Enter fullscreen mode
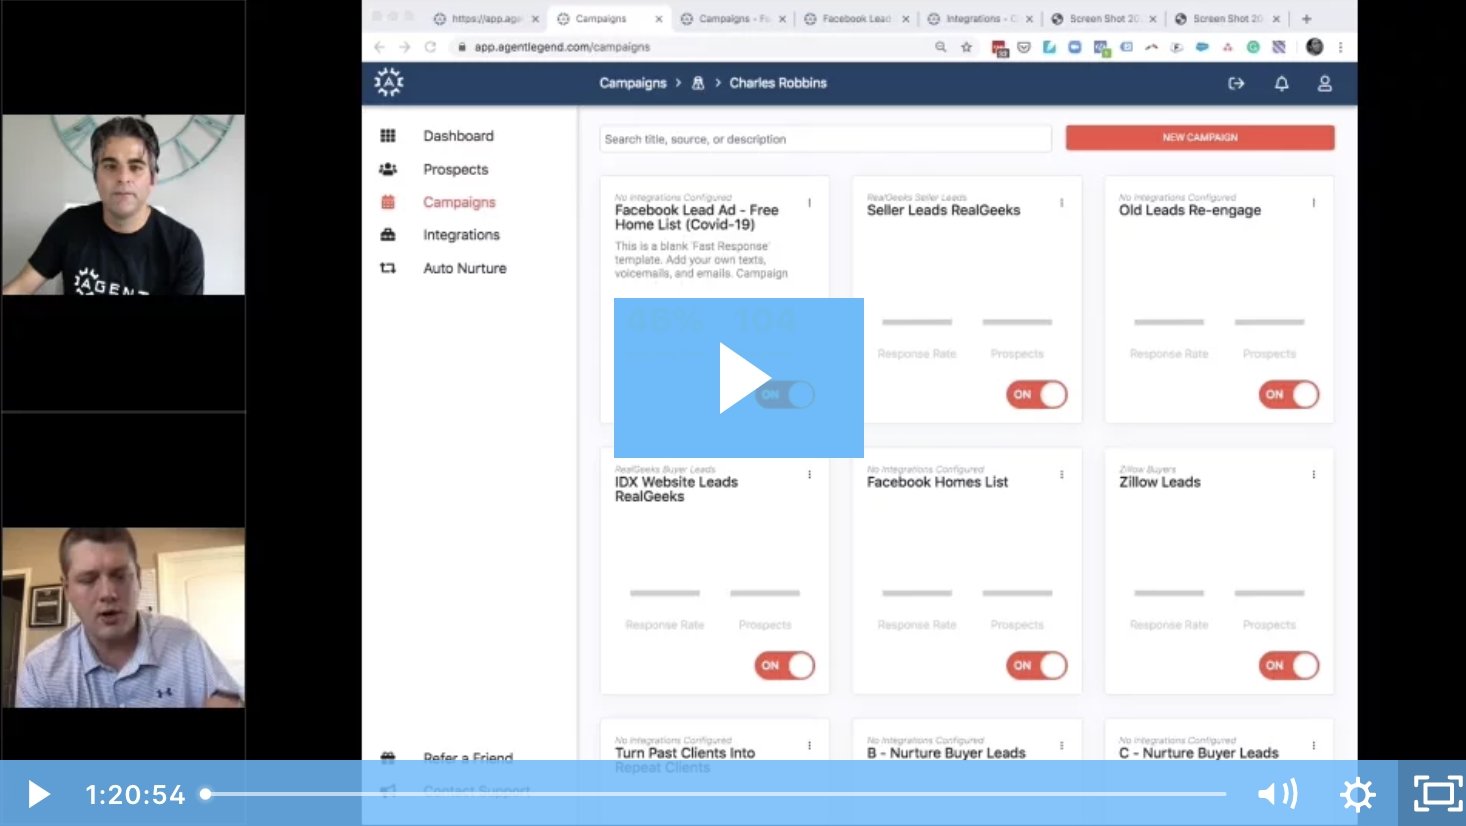Viewport: 1466px width, 826px height. (x=1438, y=794)
